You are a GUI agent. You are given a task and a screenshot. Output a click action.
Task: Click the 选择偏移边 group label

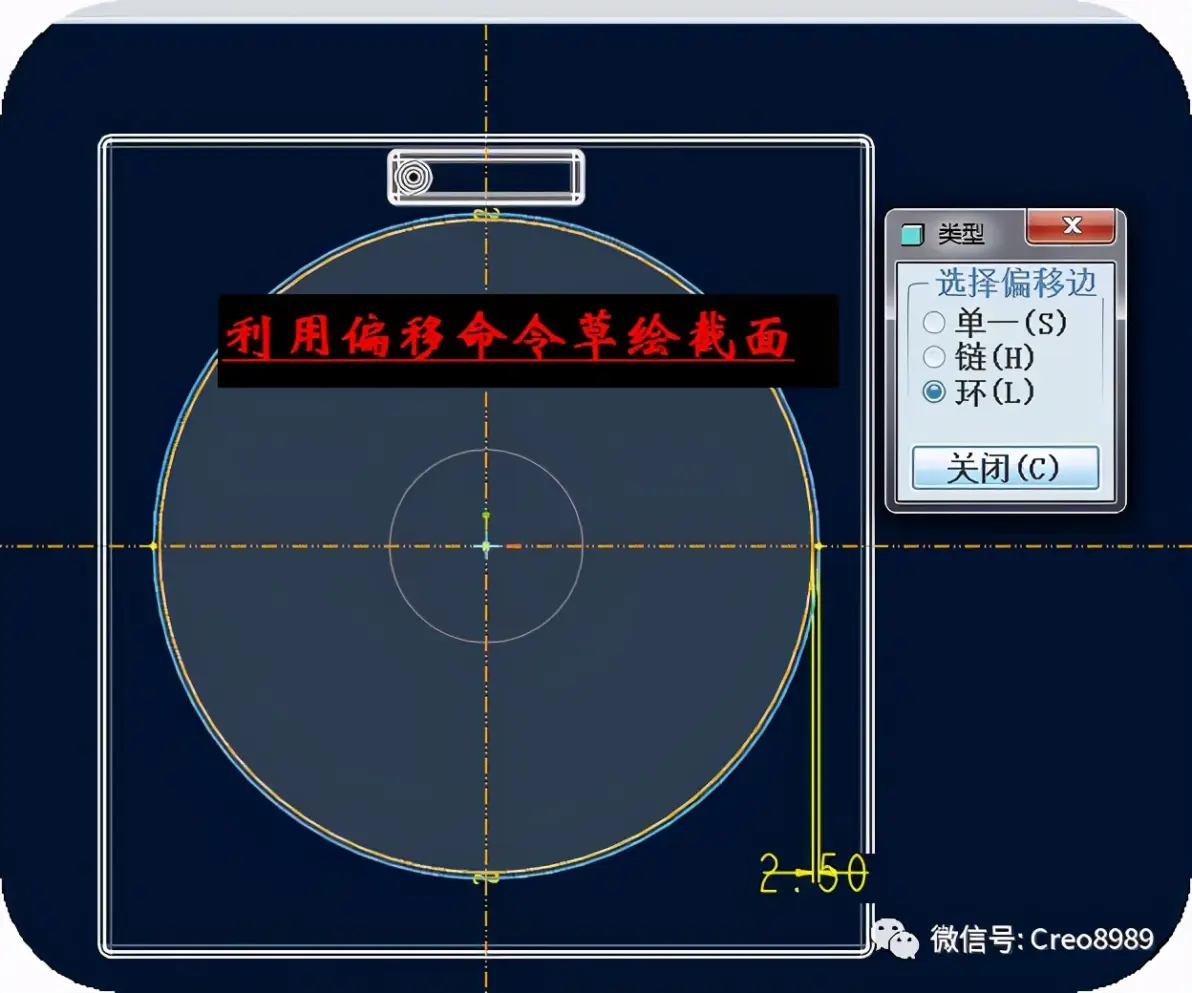point(1016,283)
